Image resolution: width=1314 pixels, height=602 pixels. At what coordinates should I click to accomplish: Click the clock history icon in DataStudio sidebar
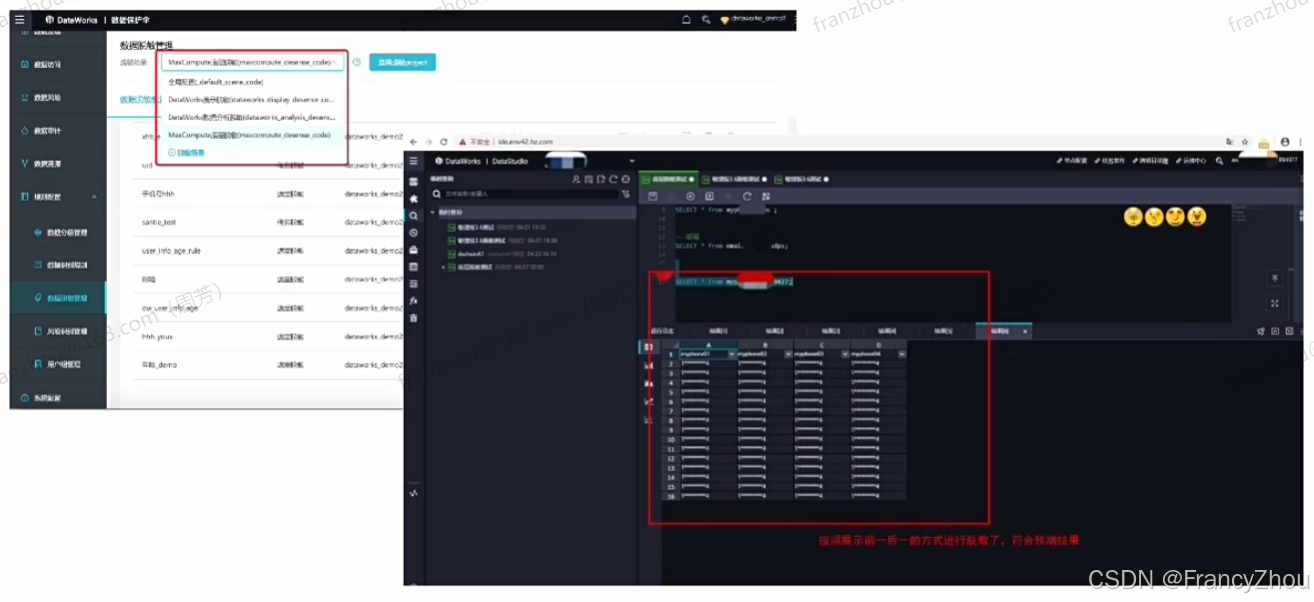click(414, 232)
